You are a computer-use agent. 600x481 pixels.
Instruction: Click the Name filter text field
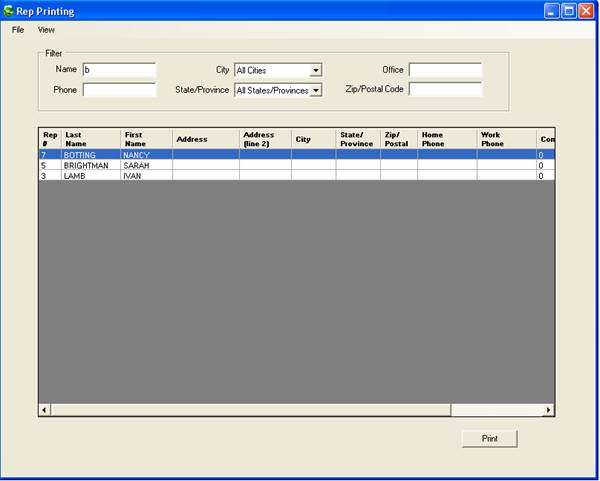coord(119,70)
